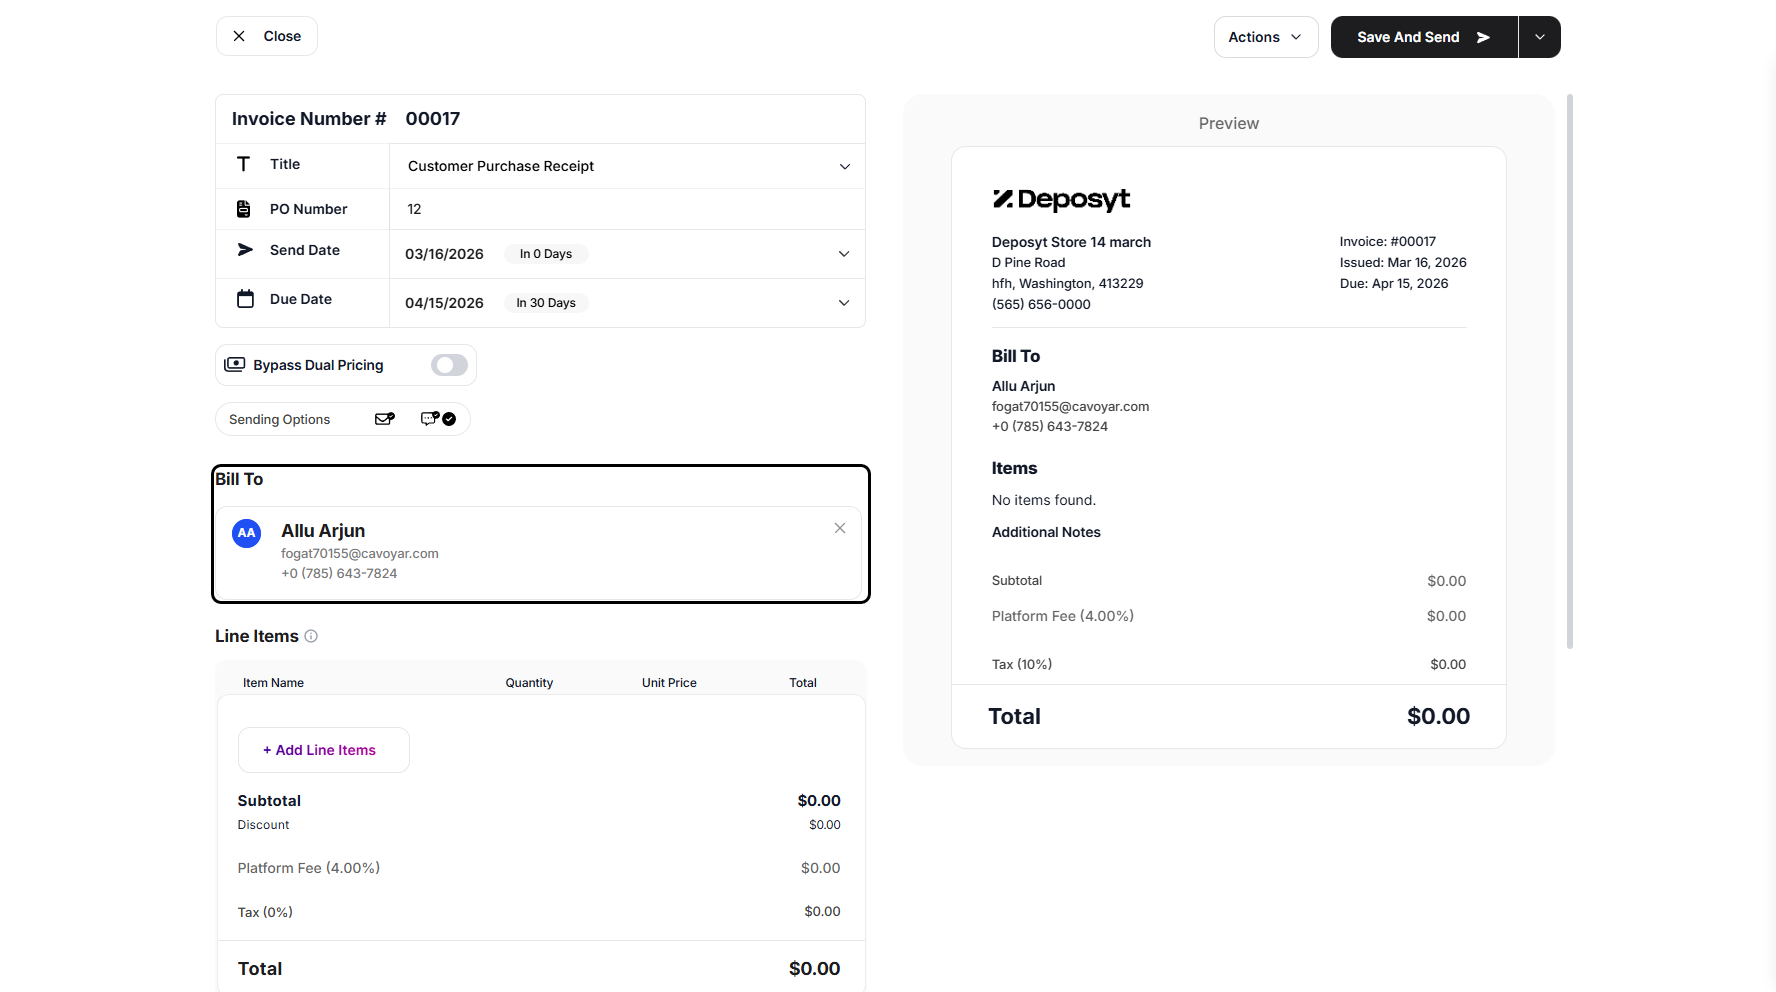
Task: Click the due date 04/15/2026
Action: pyautogui.click(x=444, y=303)
